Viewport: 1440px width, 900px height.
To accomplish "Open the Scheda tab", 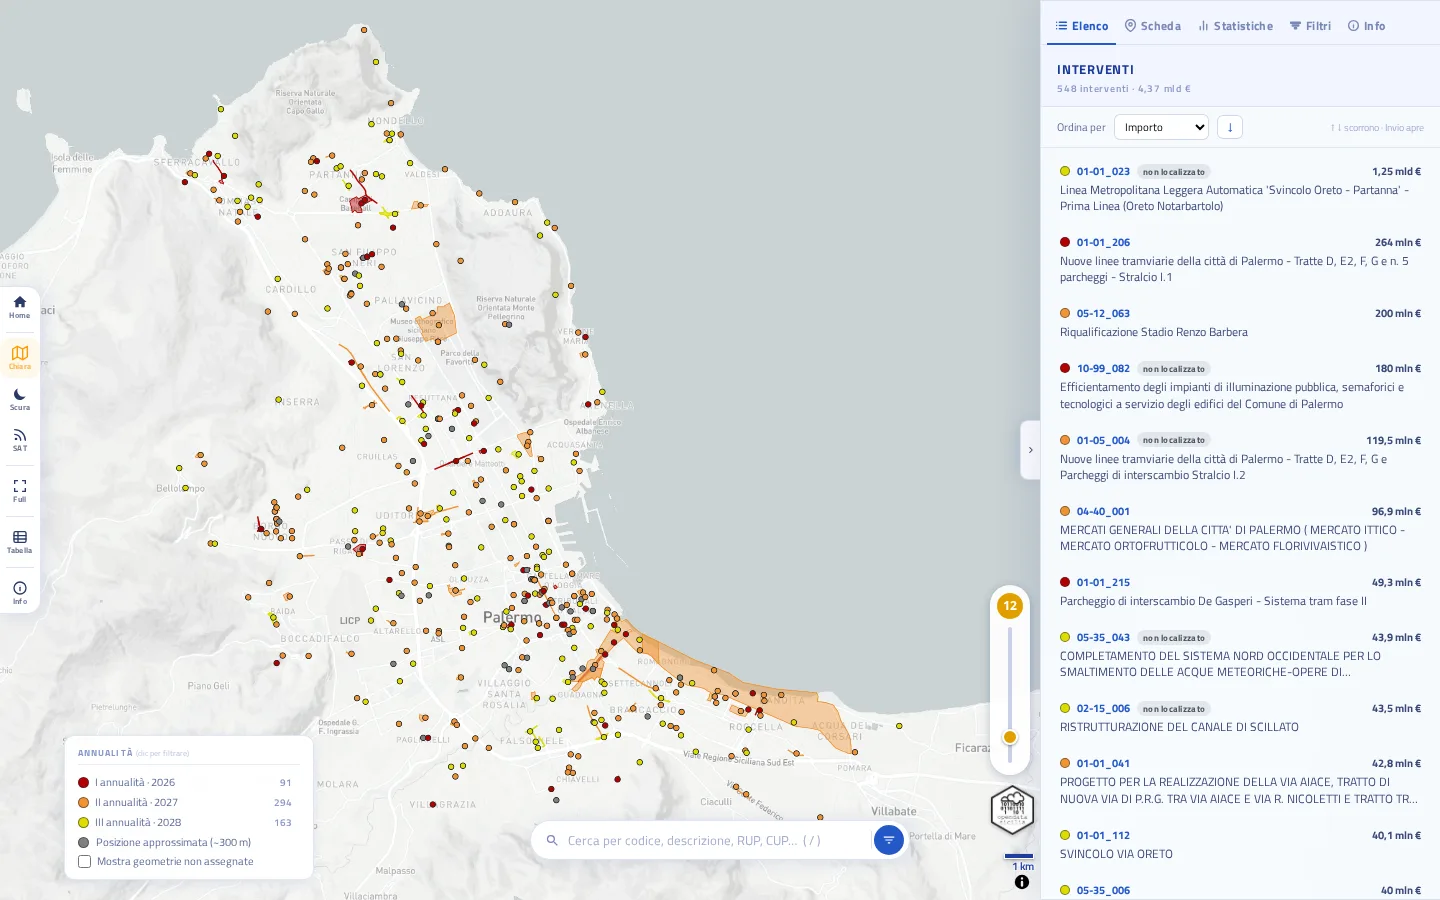I will [1152, 26].
